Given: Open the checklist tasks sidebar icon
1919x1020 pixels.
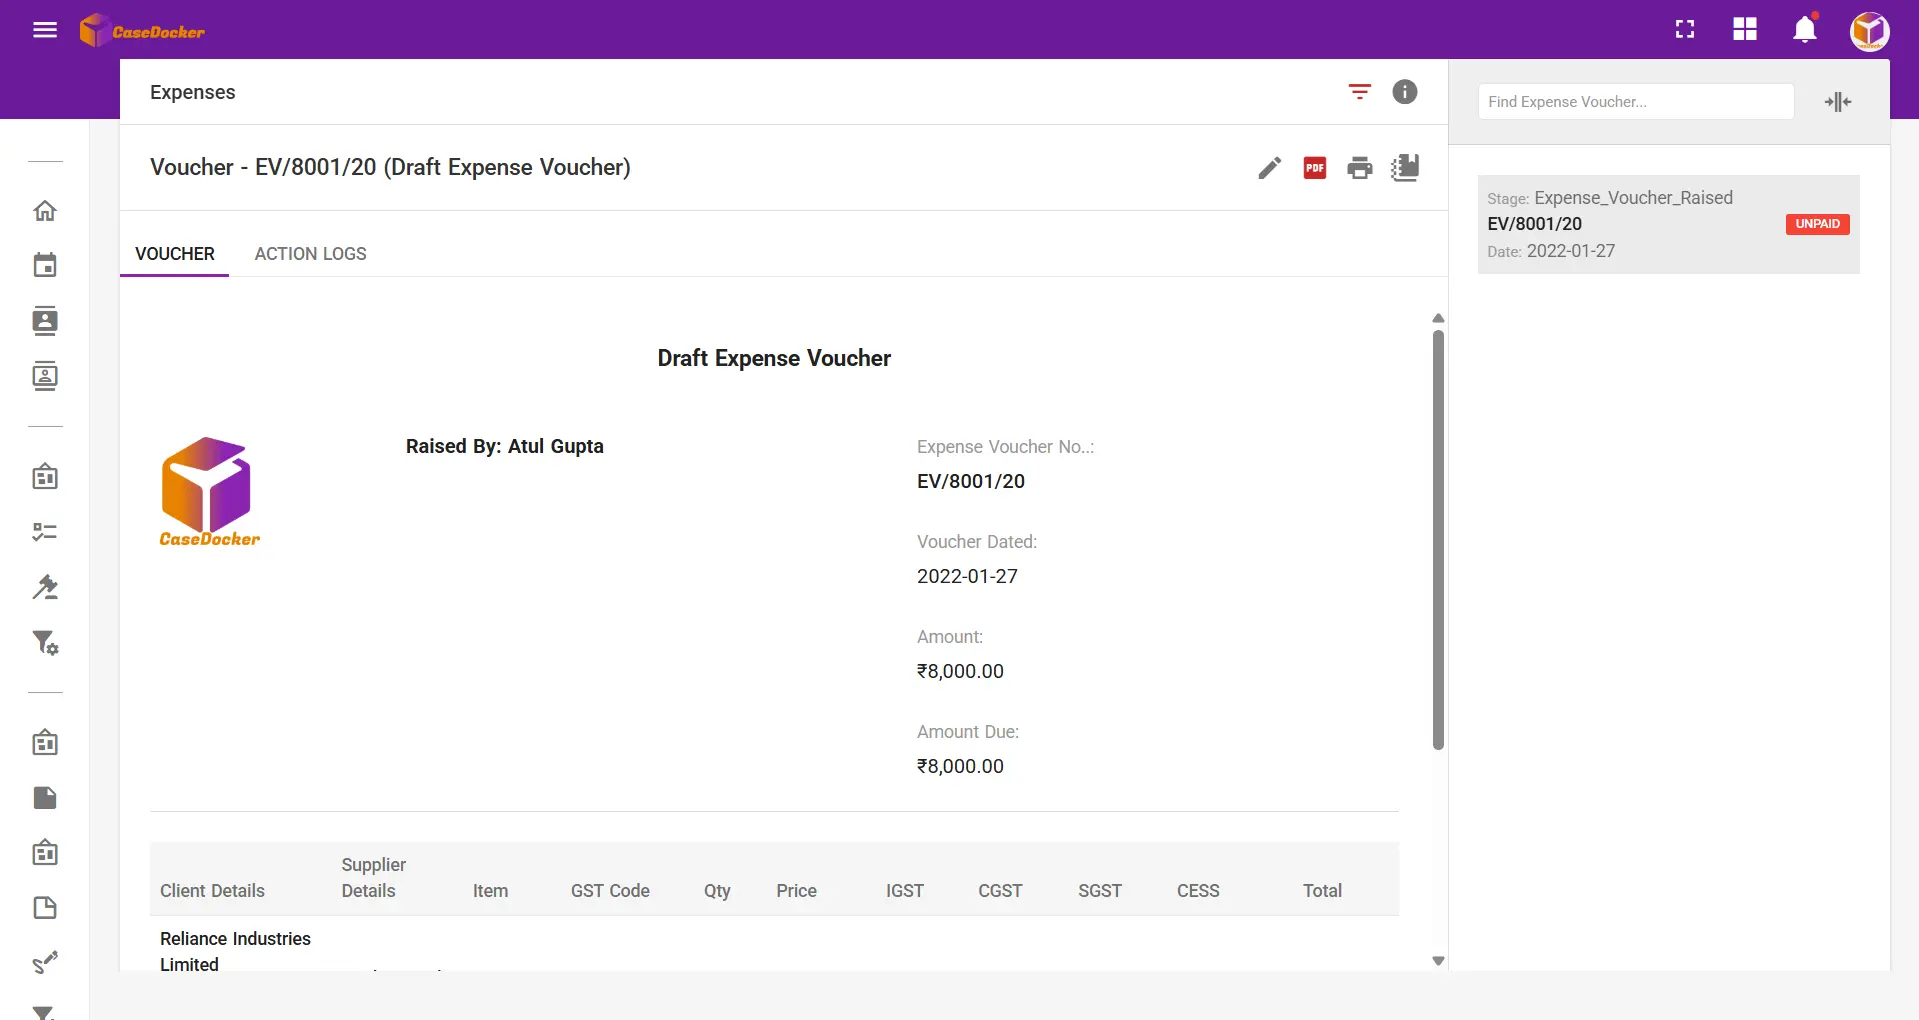Looking at the screenshot, I should tap(45, 532).
